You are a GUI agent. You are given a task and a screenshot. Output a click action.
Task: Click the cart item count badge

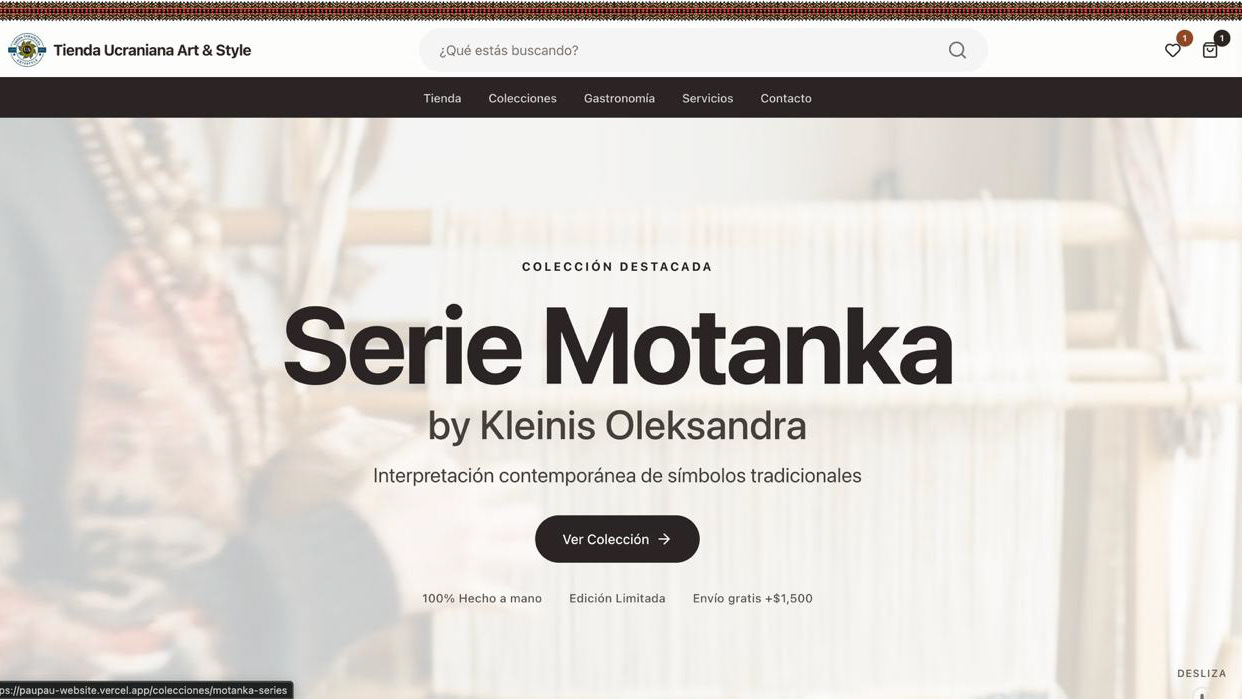point(1221,38)
